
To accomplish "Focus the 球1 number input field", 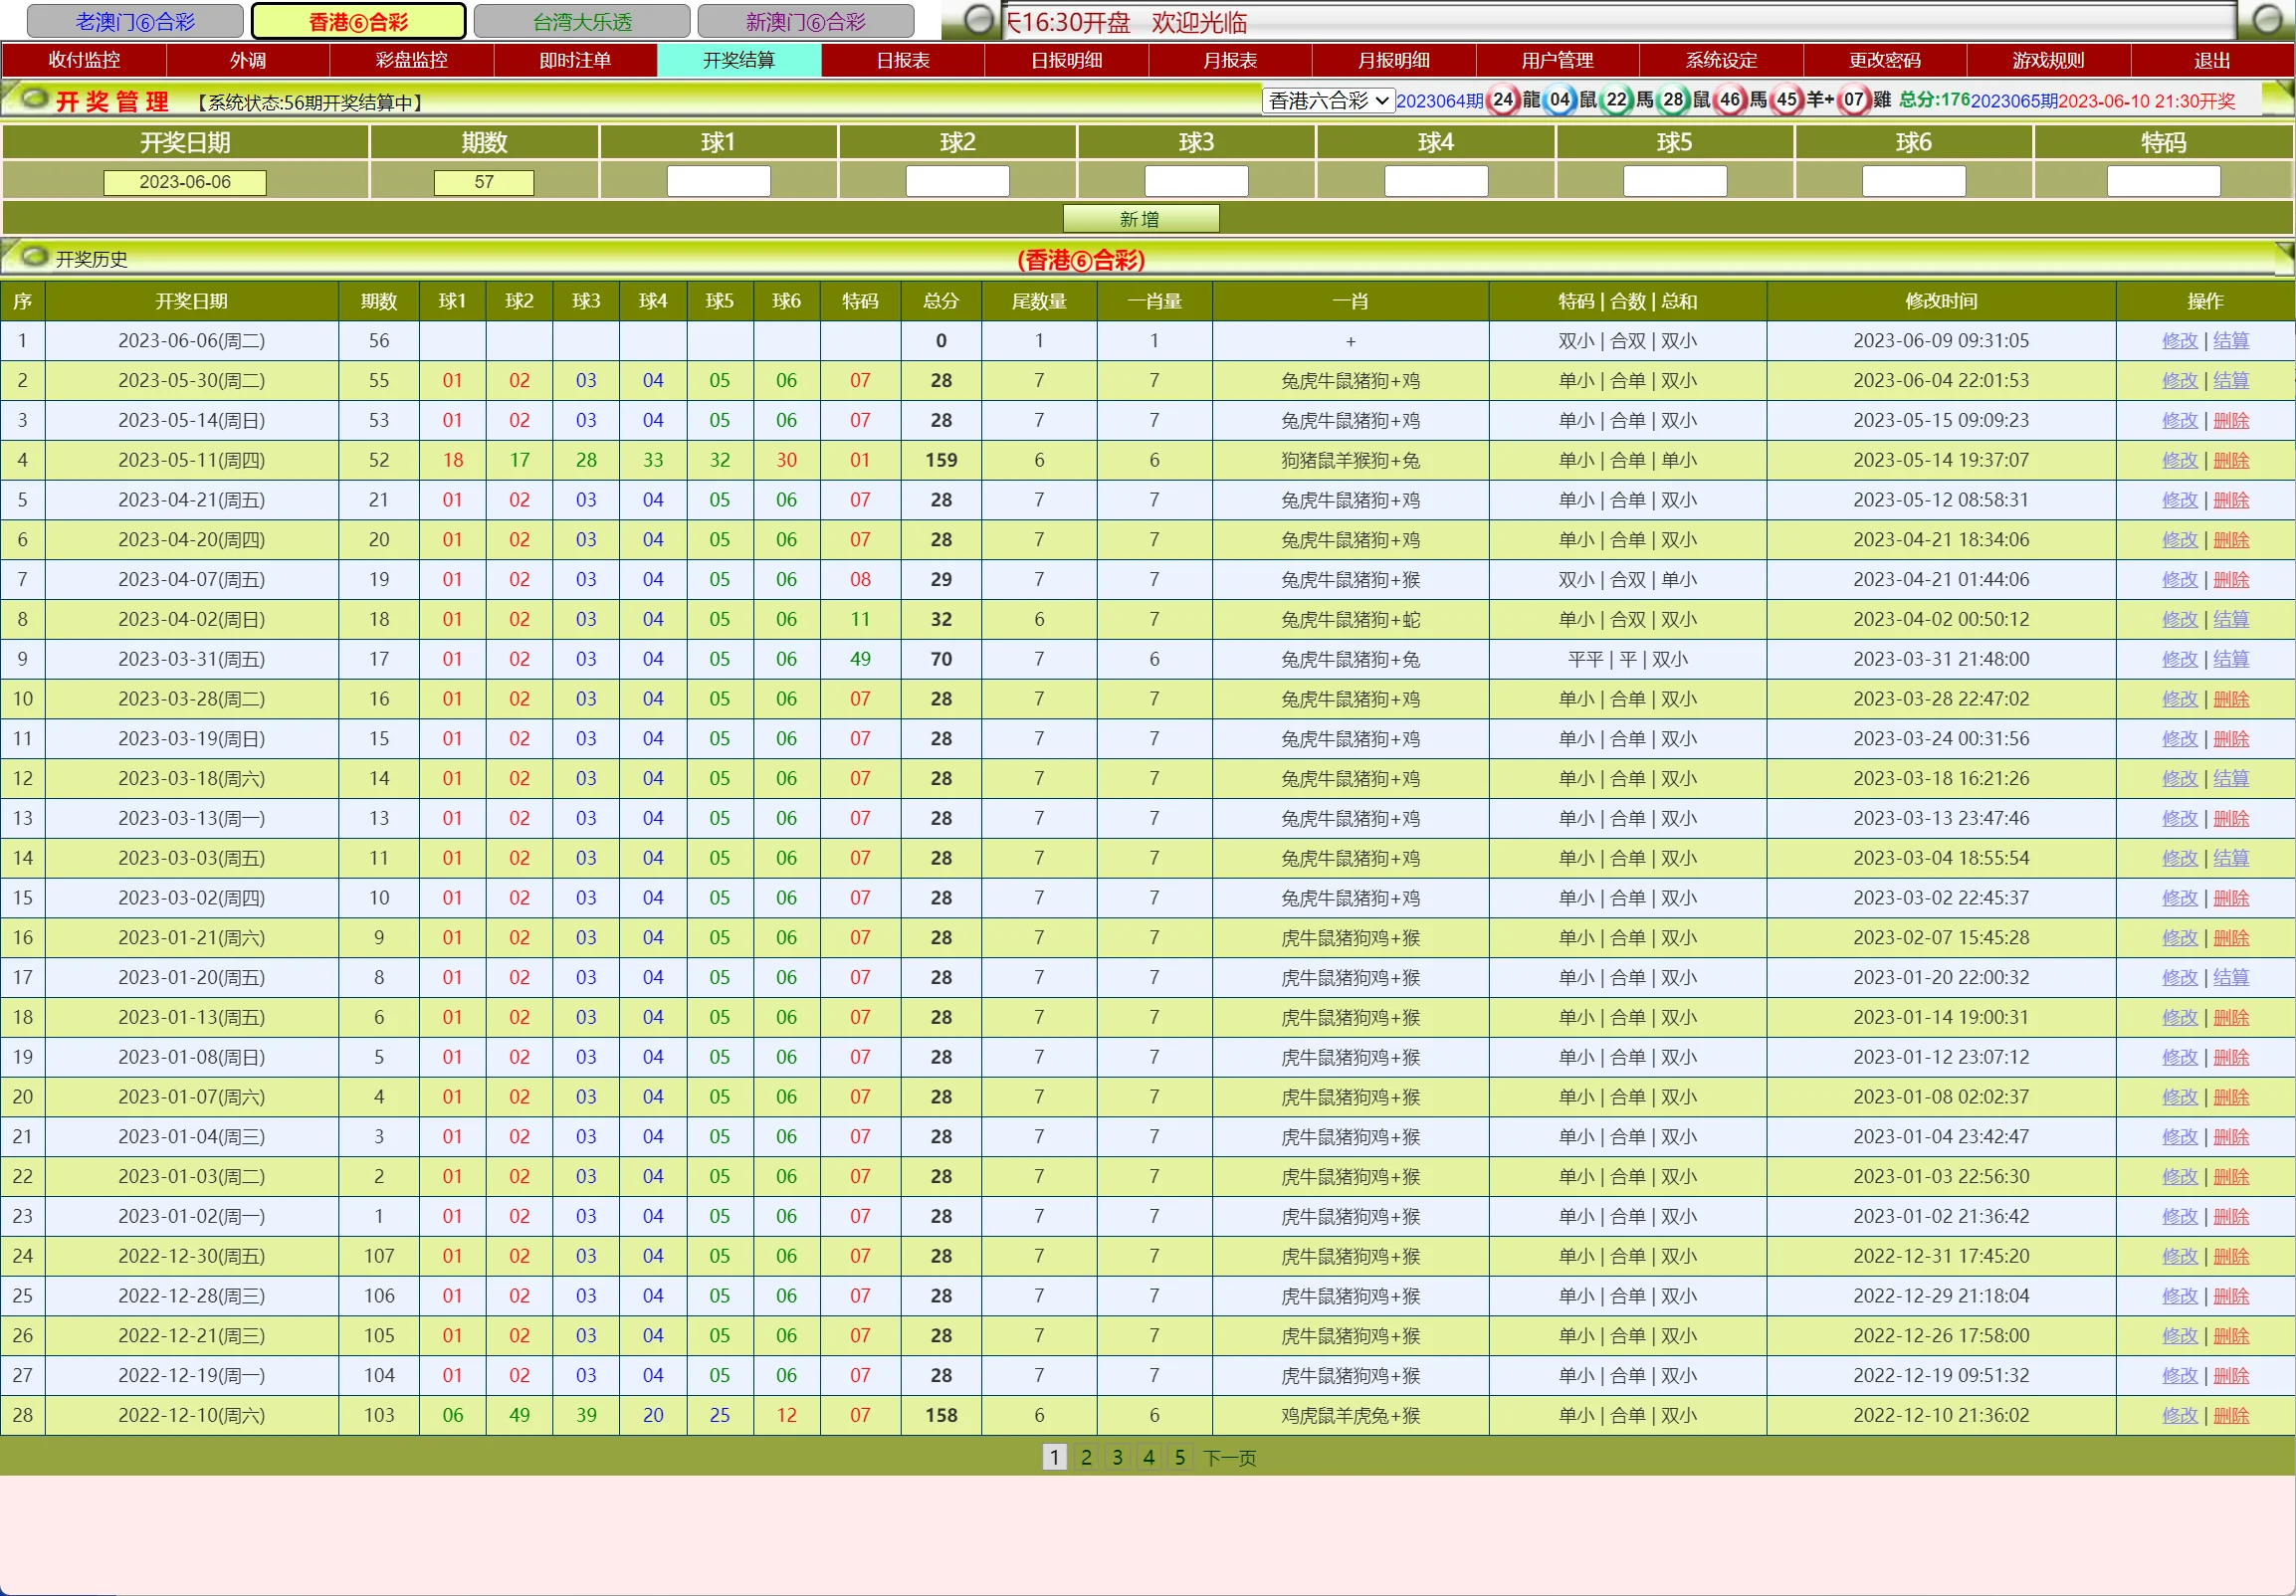I will tap(718, 182).
